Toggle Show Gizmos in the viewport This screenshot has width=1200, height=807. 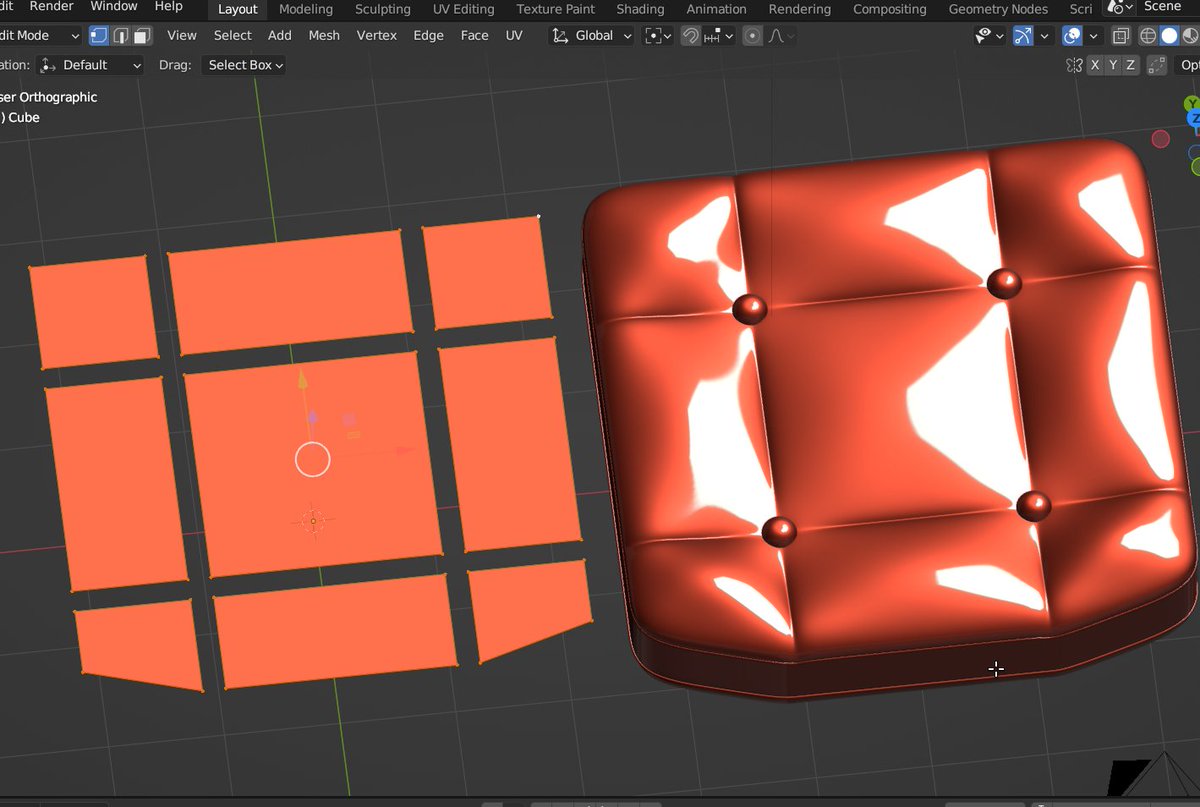coord(1022,35)
